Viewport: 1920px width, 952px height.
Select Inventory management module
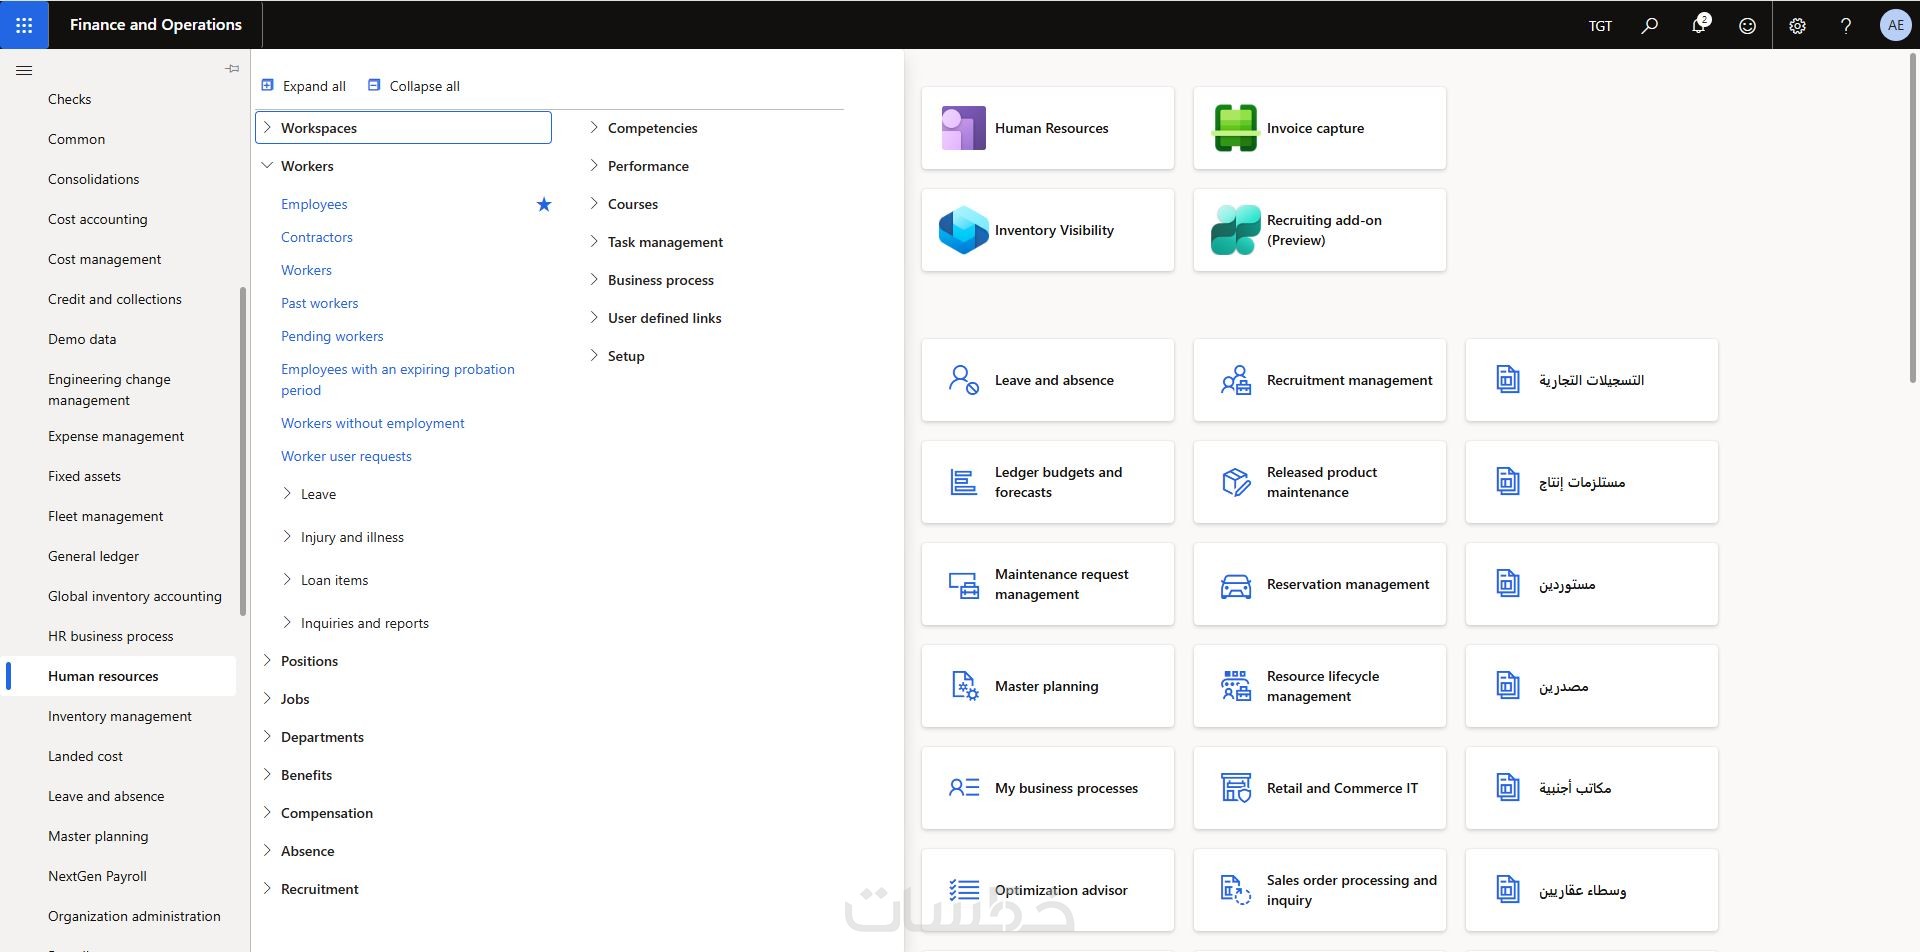(120, 716)
